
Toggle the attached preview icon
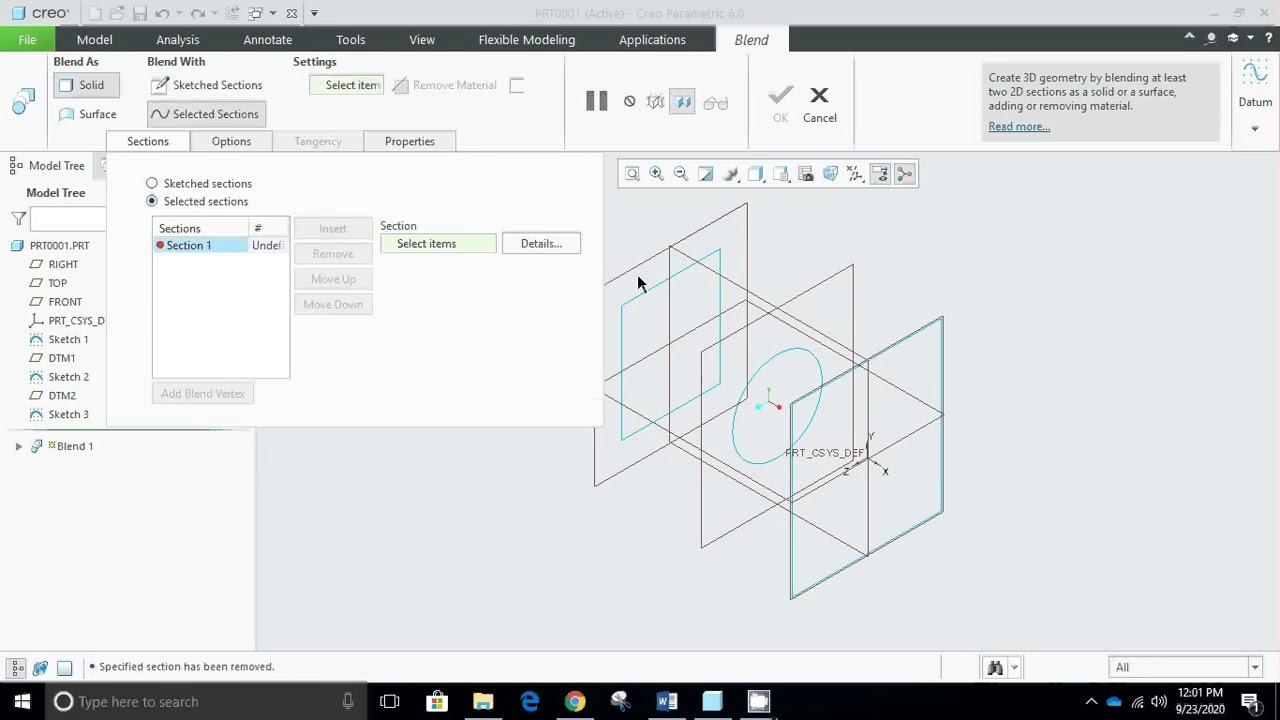683,102
